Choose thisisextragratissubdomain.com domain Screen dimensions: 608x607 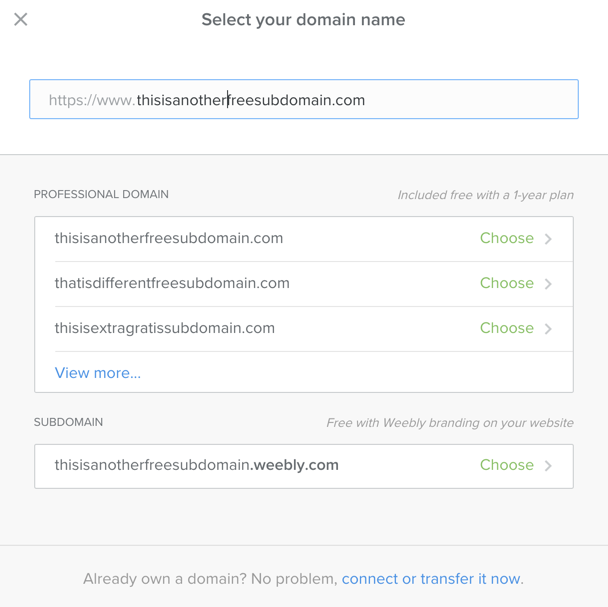(x=506, y=328)
